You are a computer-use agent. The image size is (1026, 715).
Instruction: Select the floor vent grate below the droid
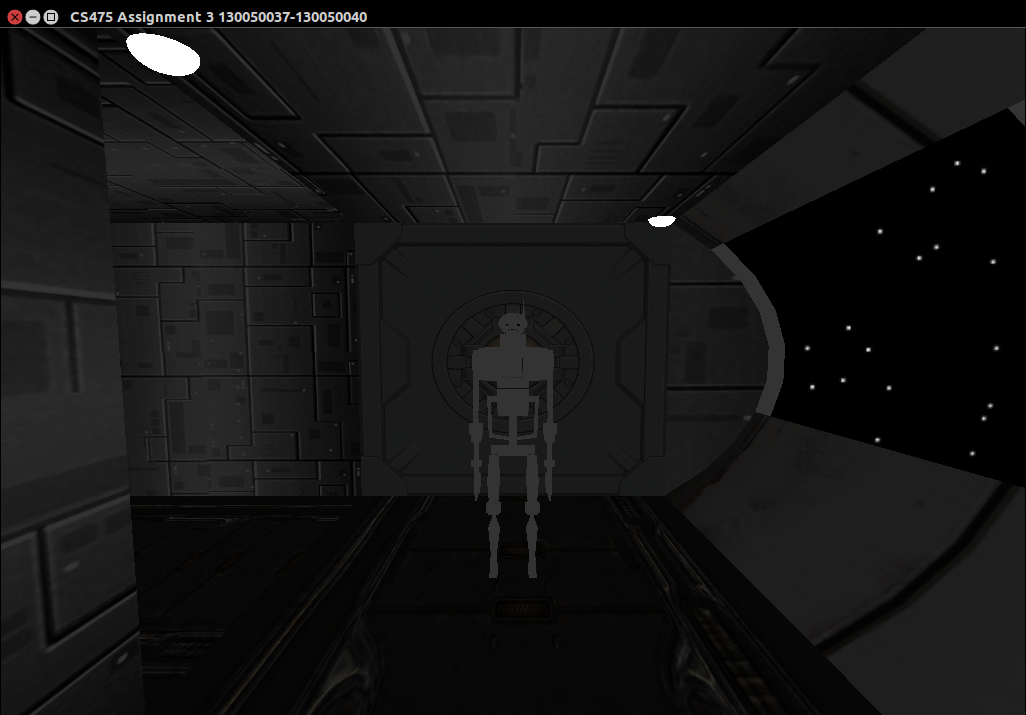point(517,606)
